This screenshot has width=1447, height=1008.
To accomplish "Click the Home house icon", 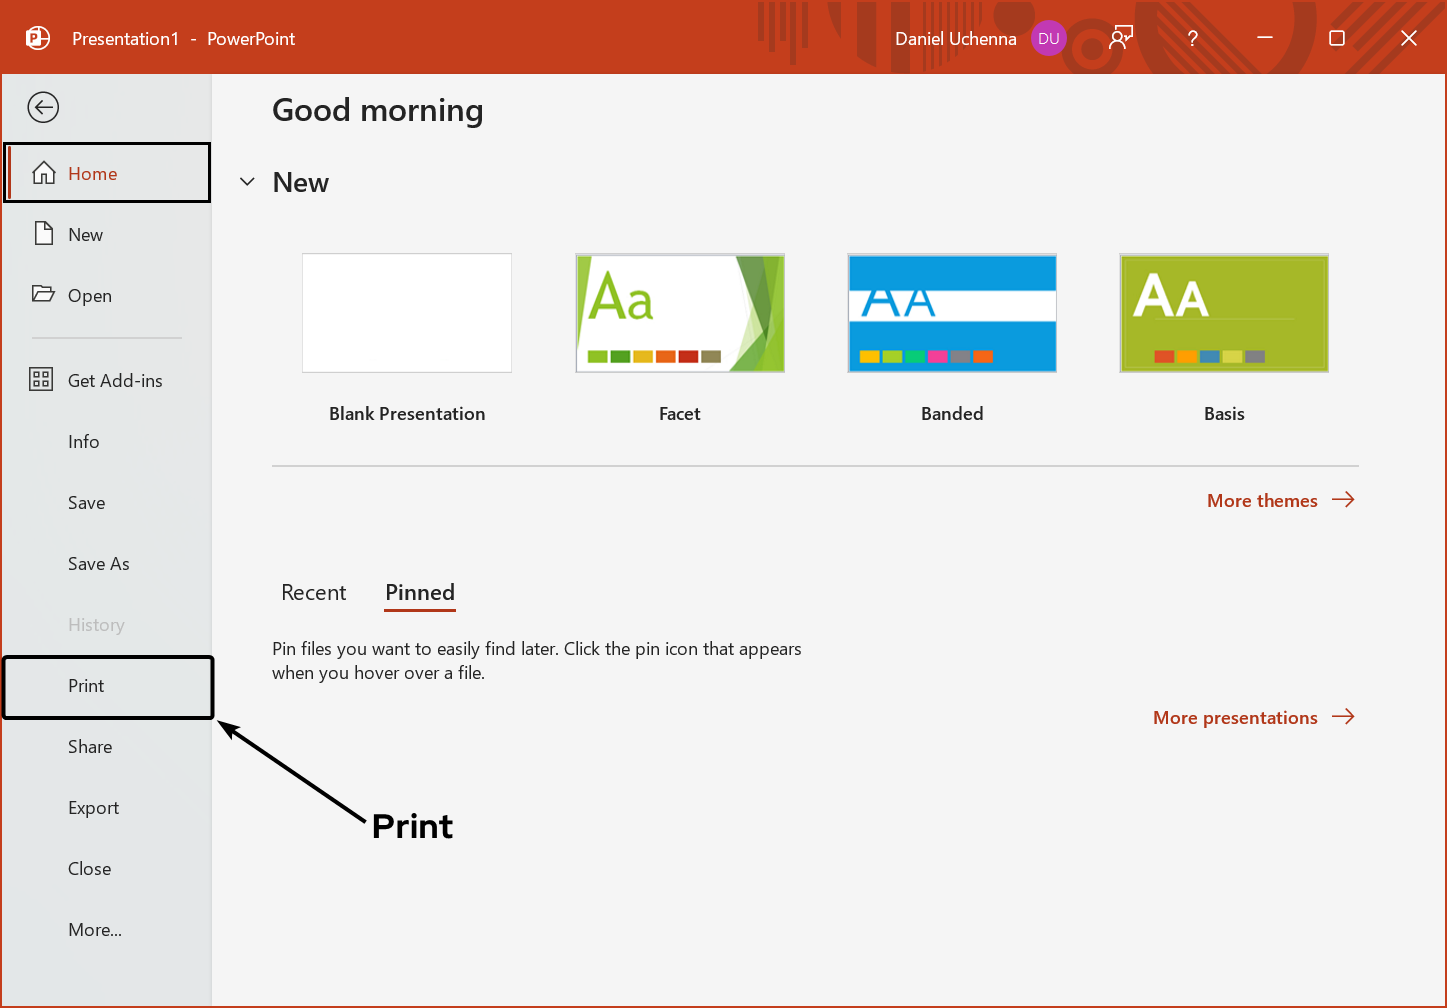I will tap(43, 173).
